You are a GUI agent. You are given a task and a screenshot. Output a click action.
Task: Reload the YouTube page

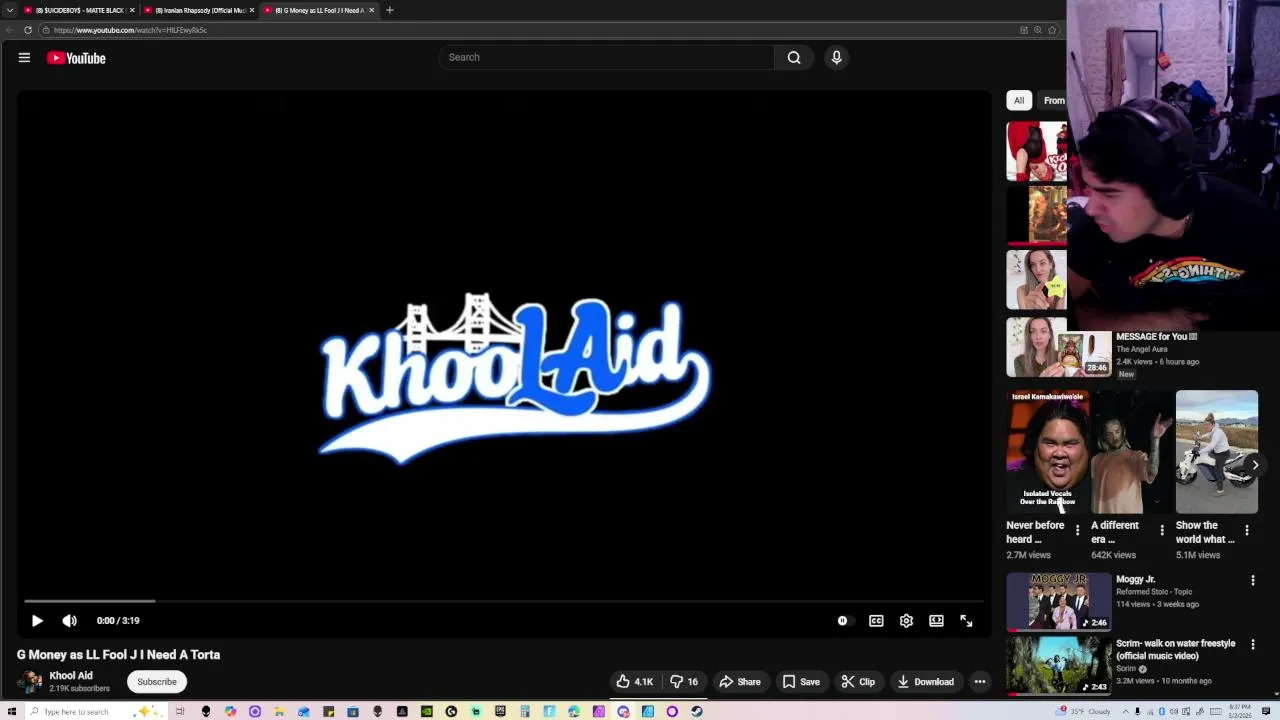(x=28, y=30)
